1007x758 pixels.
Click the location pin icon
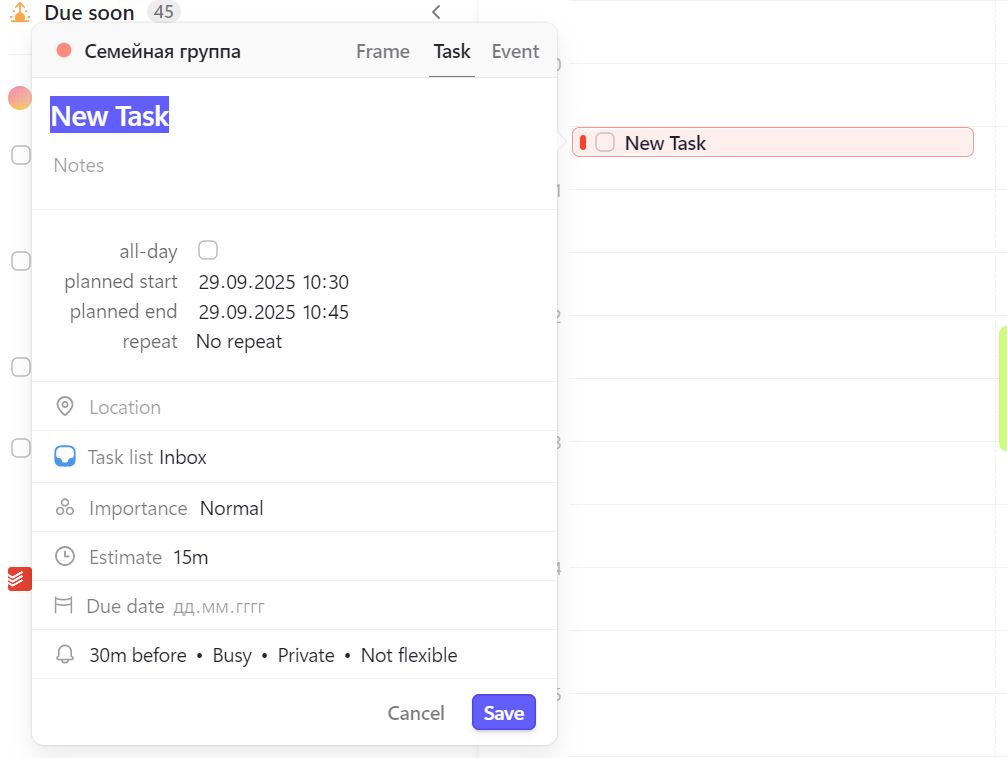(x=65, y=407)
